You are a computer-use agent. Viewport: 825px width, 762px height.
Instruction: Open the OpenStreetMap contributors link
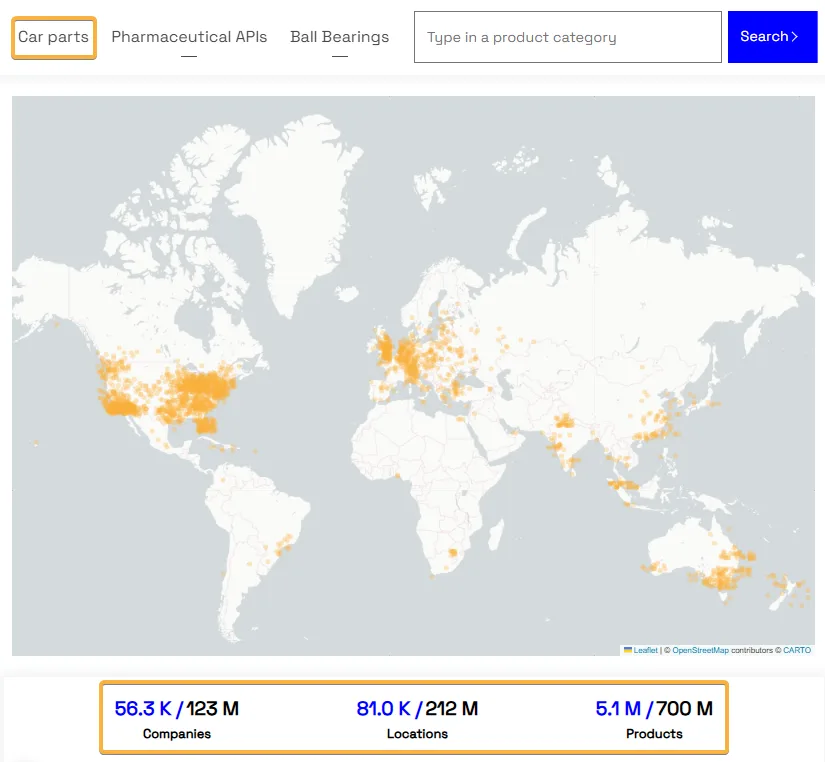tap(700, 650)
